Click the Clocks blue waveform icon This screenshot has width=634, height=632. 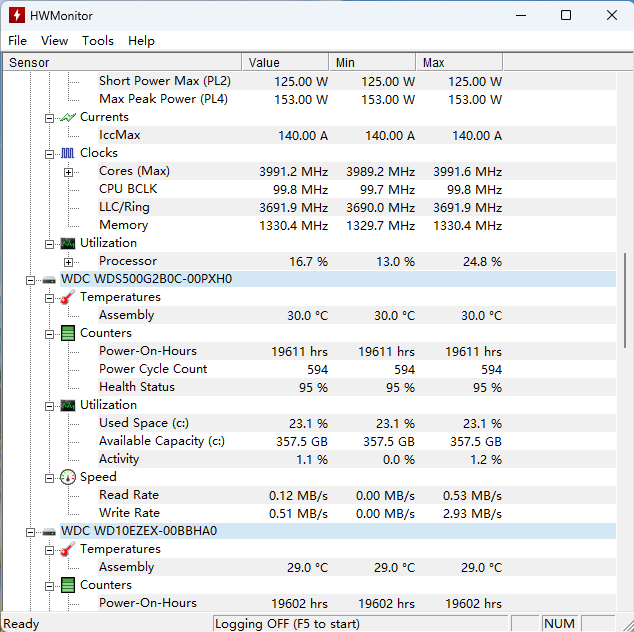(68, 153)
